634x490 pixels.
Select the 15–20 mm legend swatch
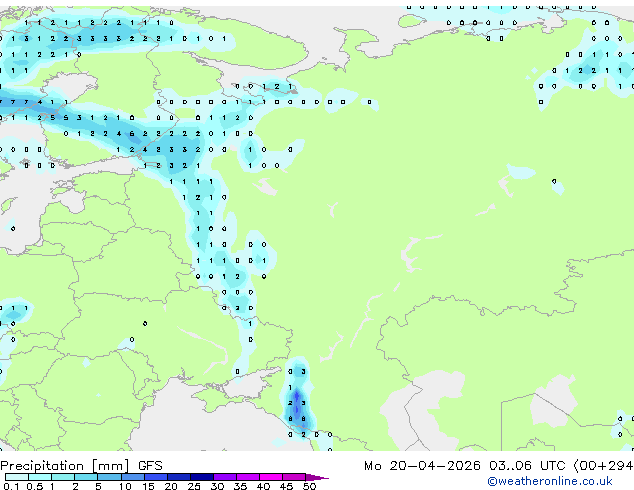point(156,477)
